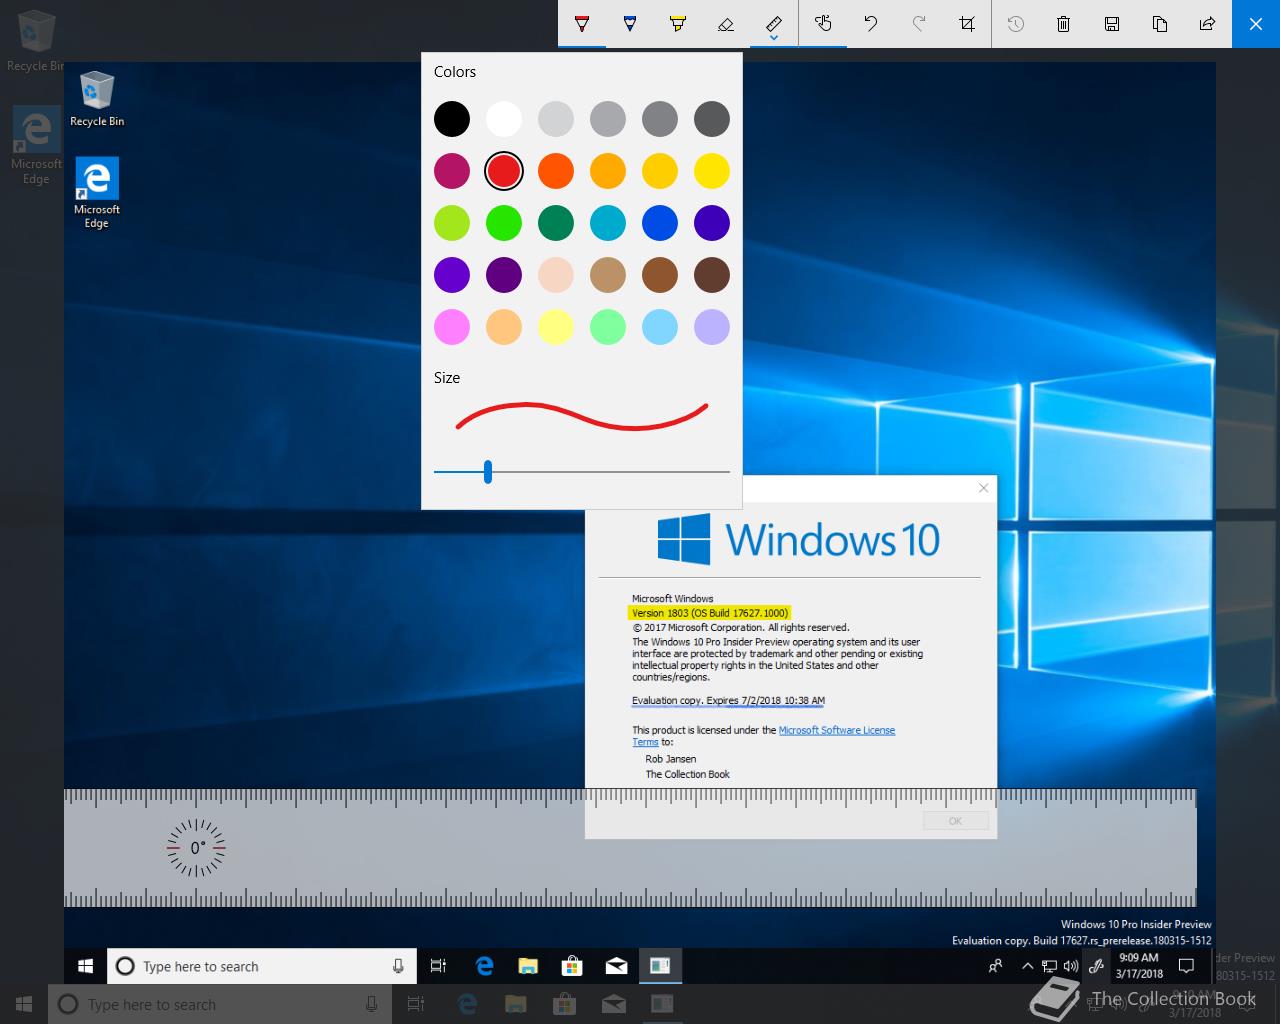Choose the pale peach skin-tone swatch
This screenshot has height=1024, width=1280.
point(556,275)
